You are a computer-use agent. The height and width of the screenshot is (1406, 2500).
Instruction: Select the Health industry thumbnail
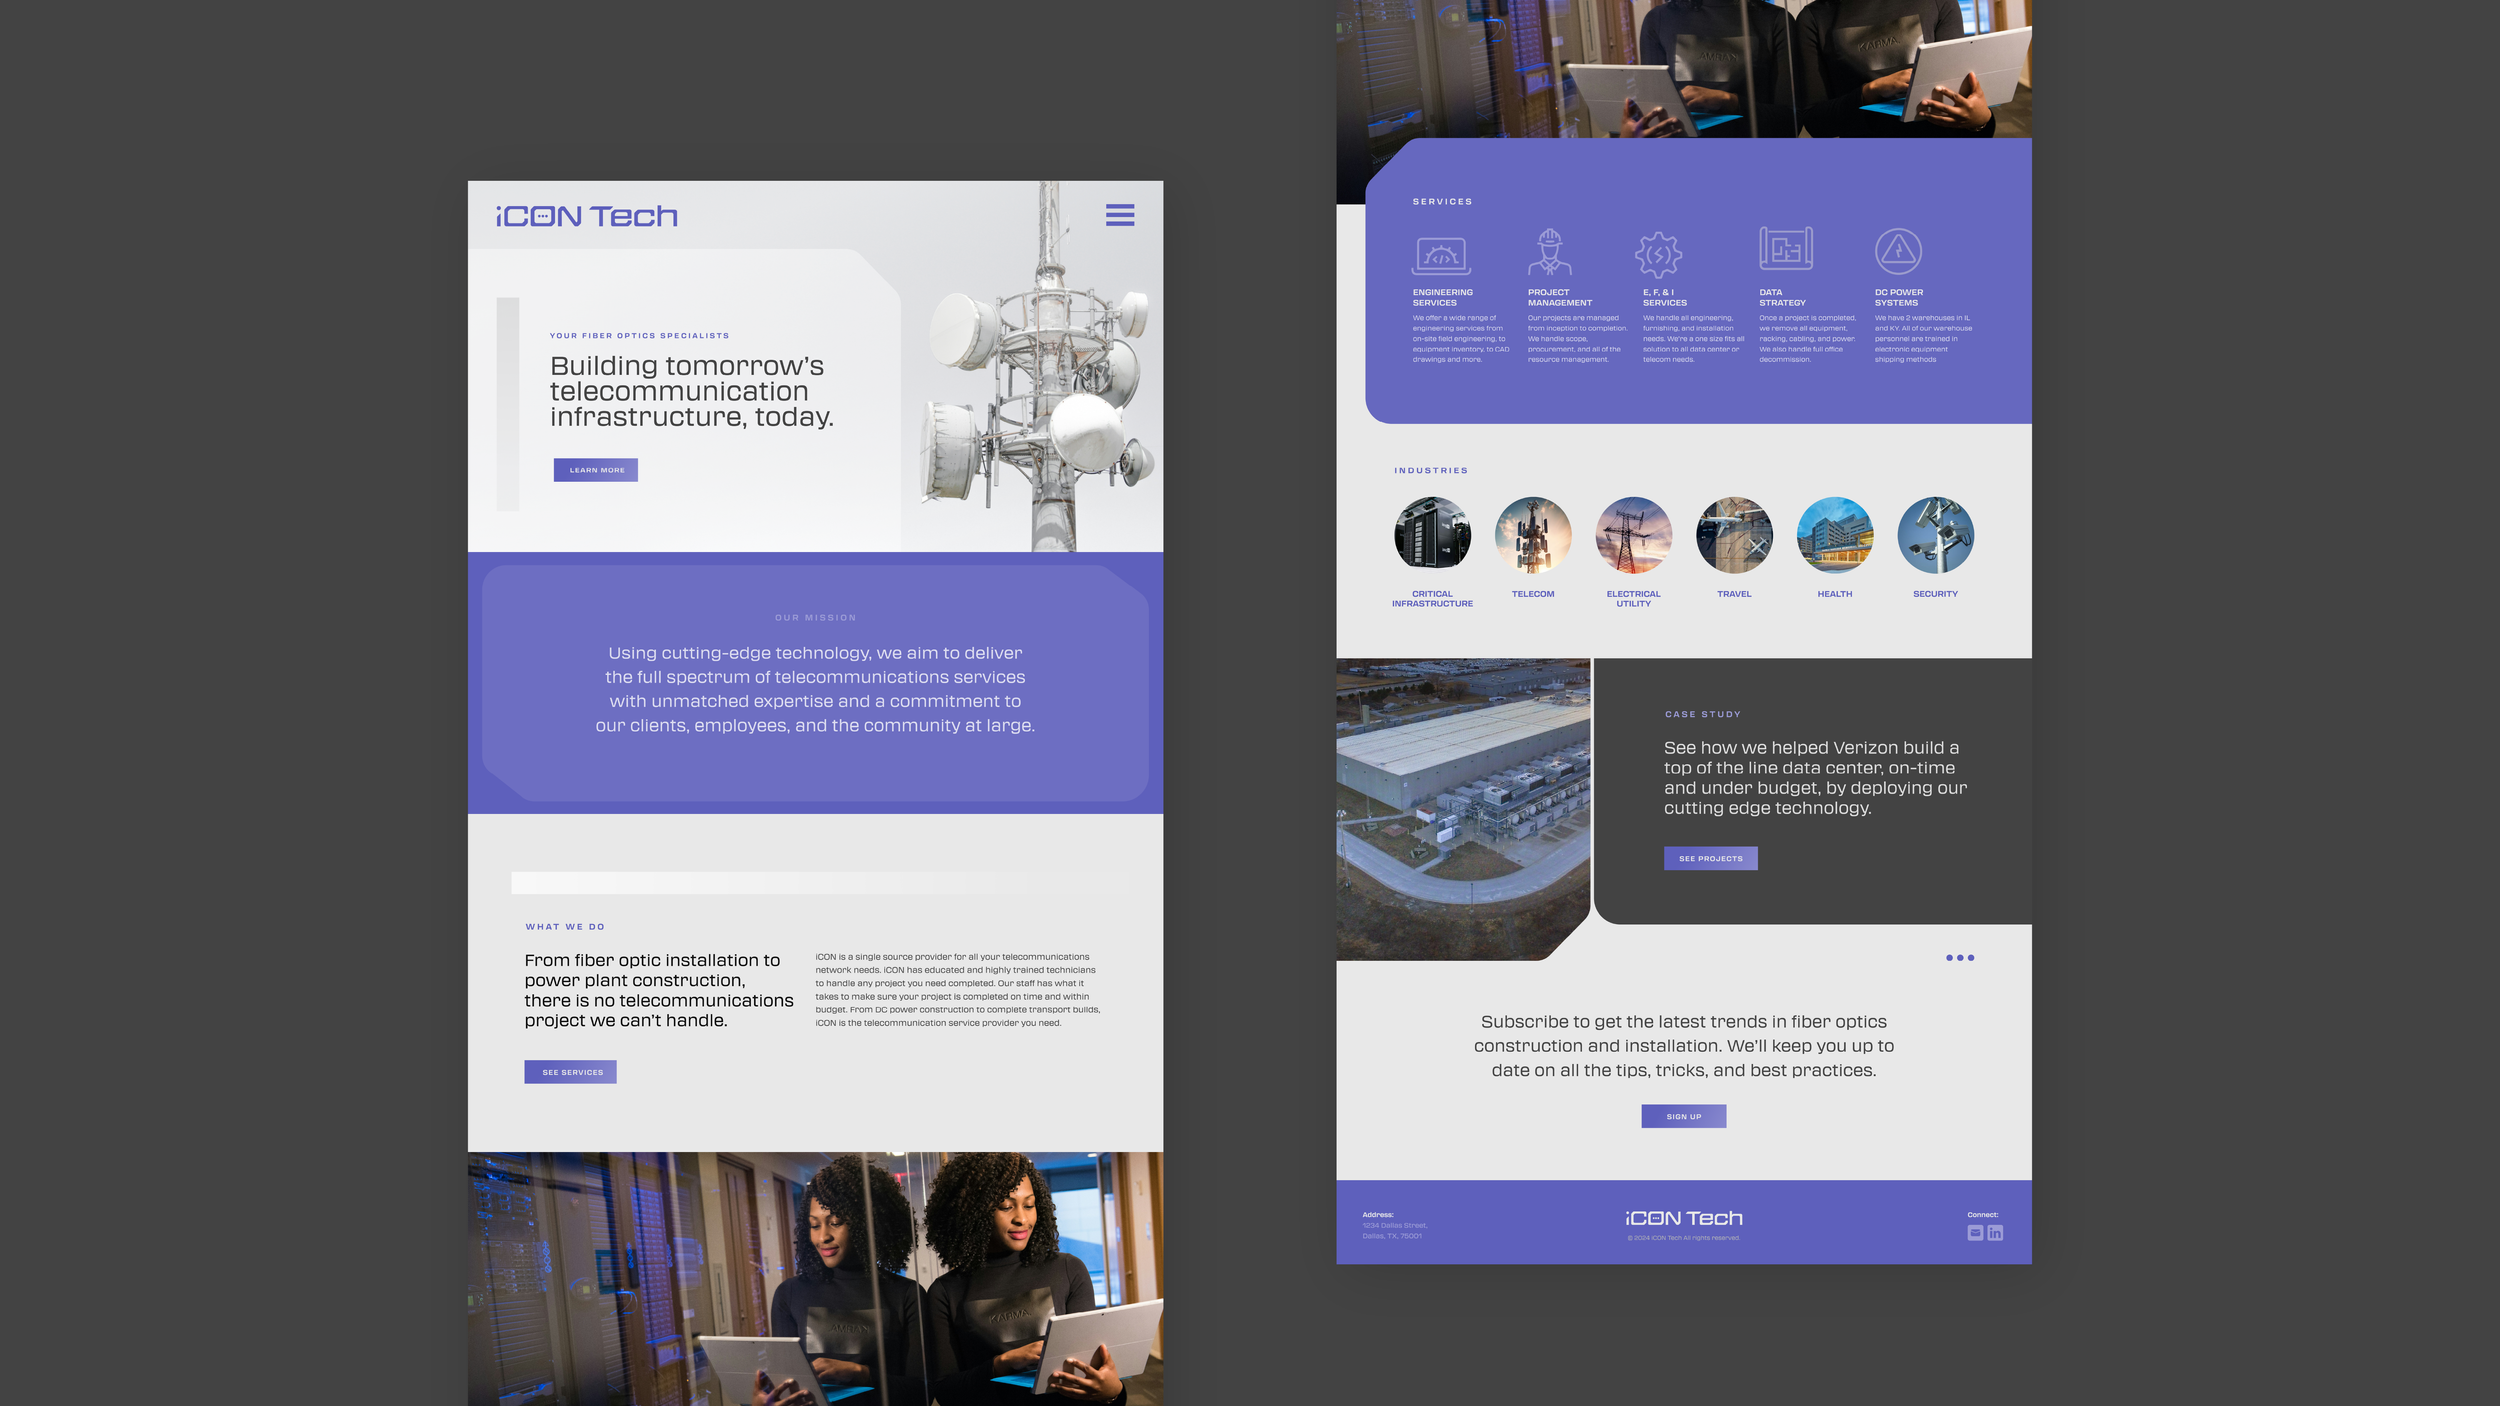pyautogui.click(x=1834, y=535)
